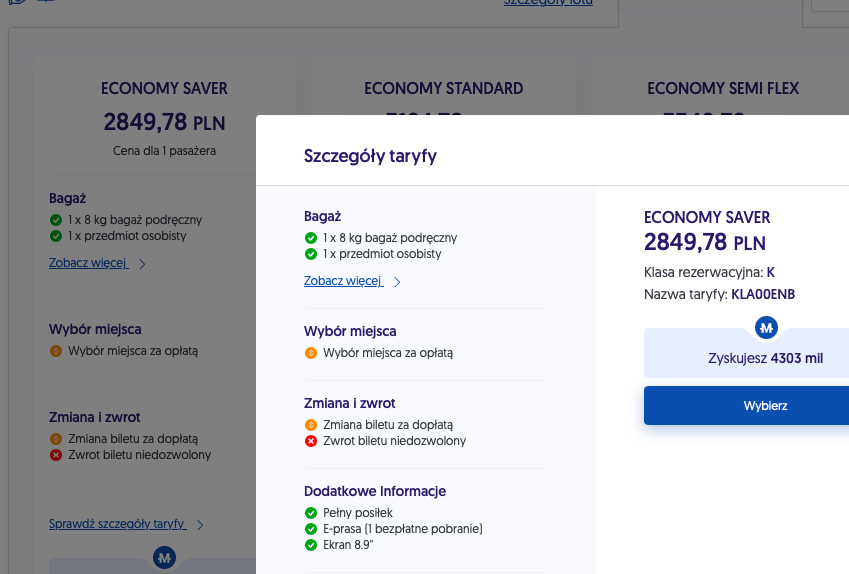The height and width of the screenshot is (574, 849).
Task: Click the 2849,78 PLN price in the modal
Action: (x=704, y=242)
